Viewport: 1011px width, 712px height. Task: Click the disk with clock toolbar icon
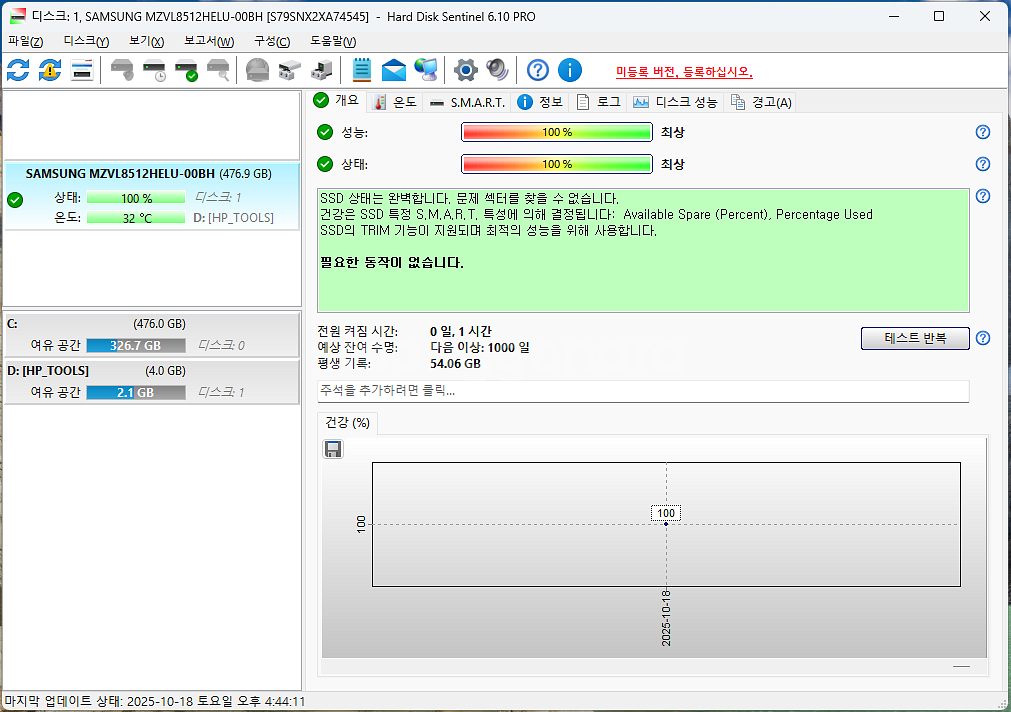click(x=155, y=70)
